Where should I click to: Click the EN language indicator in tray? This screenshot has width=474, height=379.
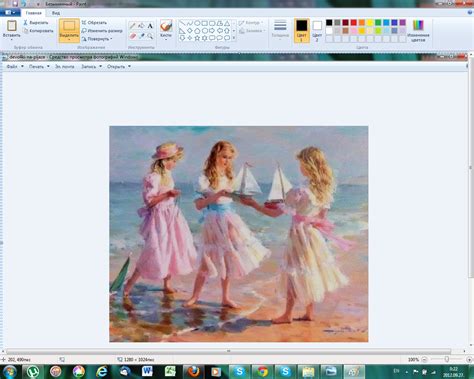[x=396, y=371]
